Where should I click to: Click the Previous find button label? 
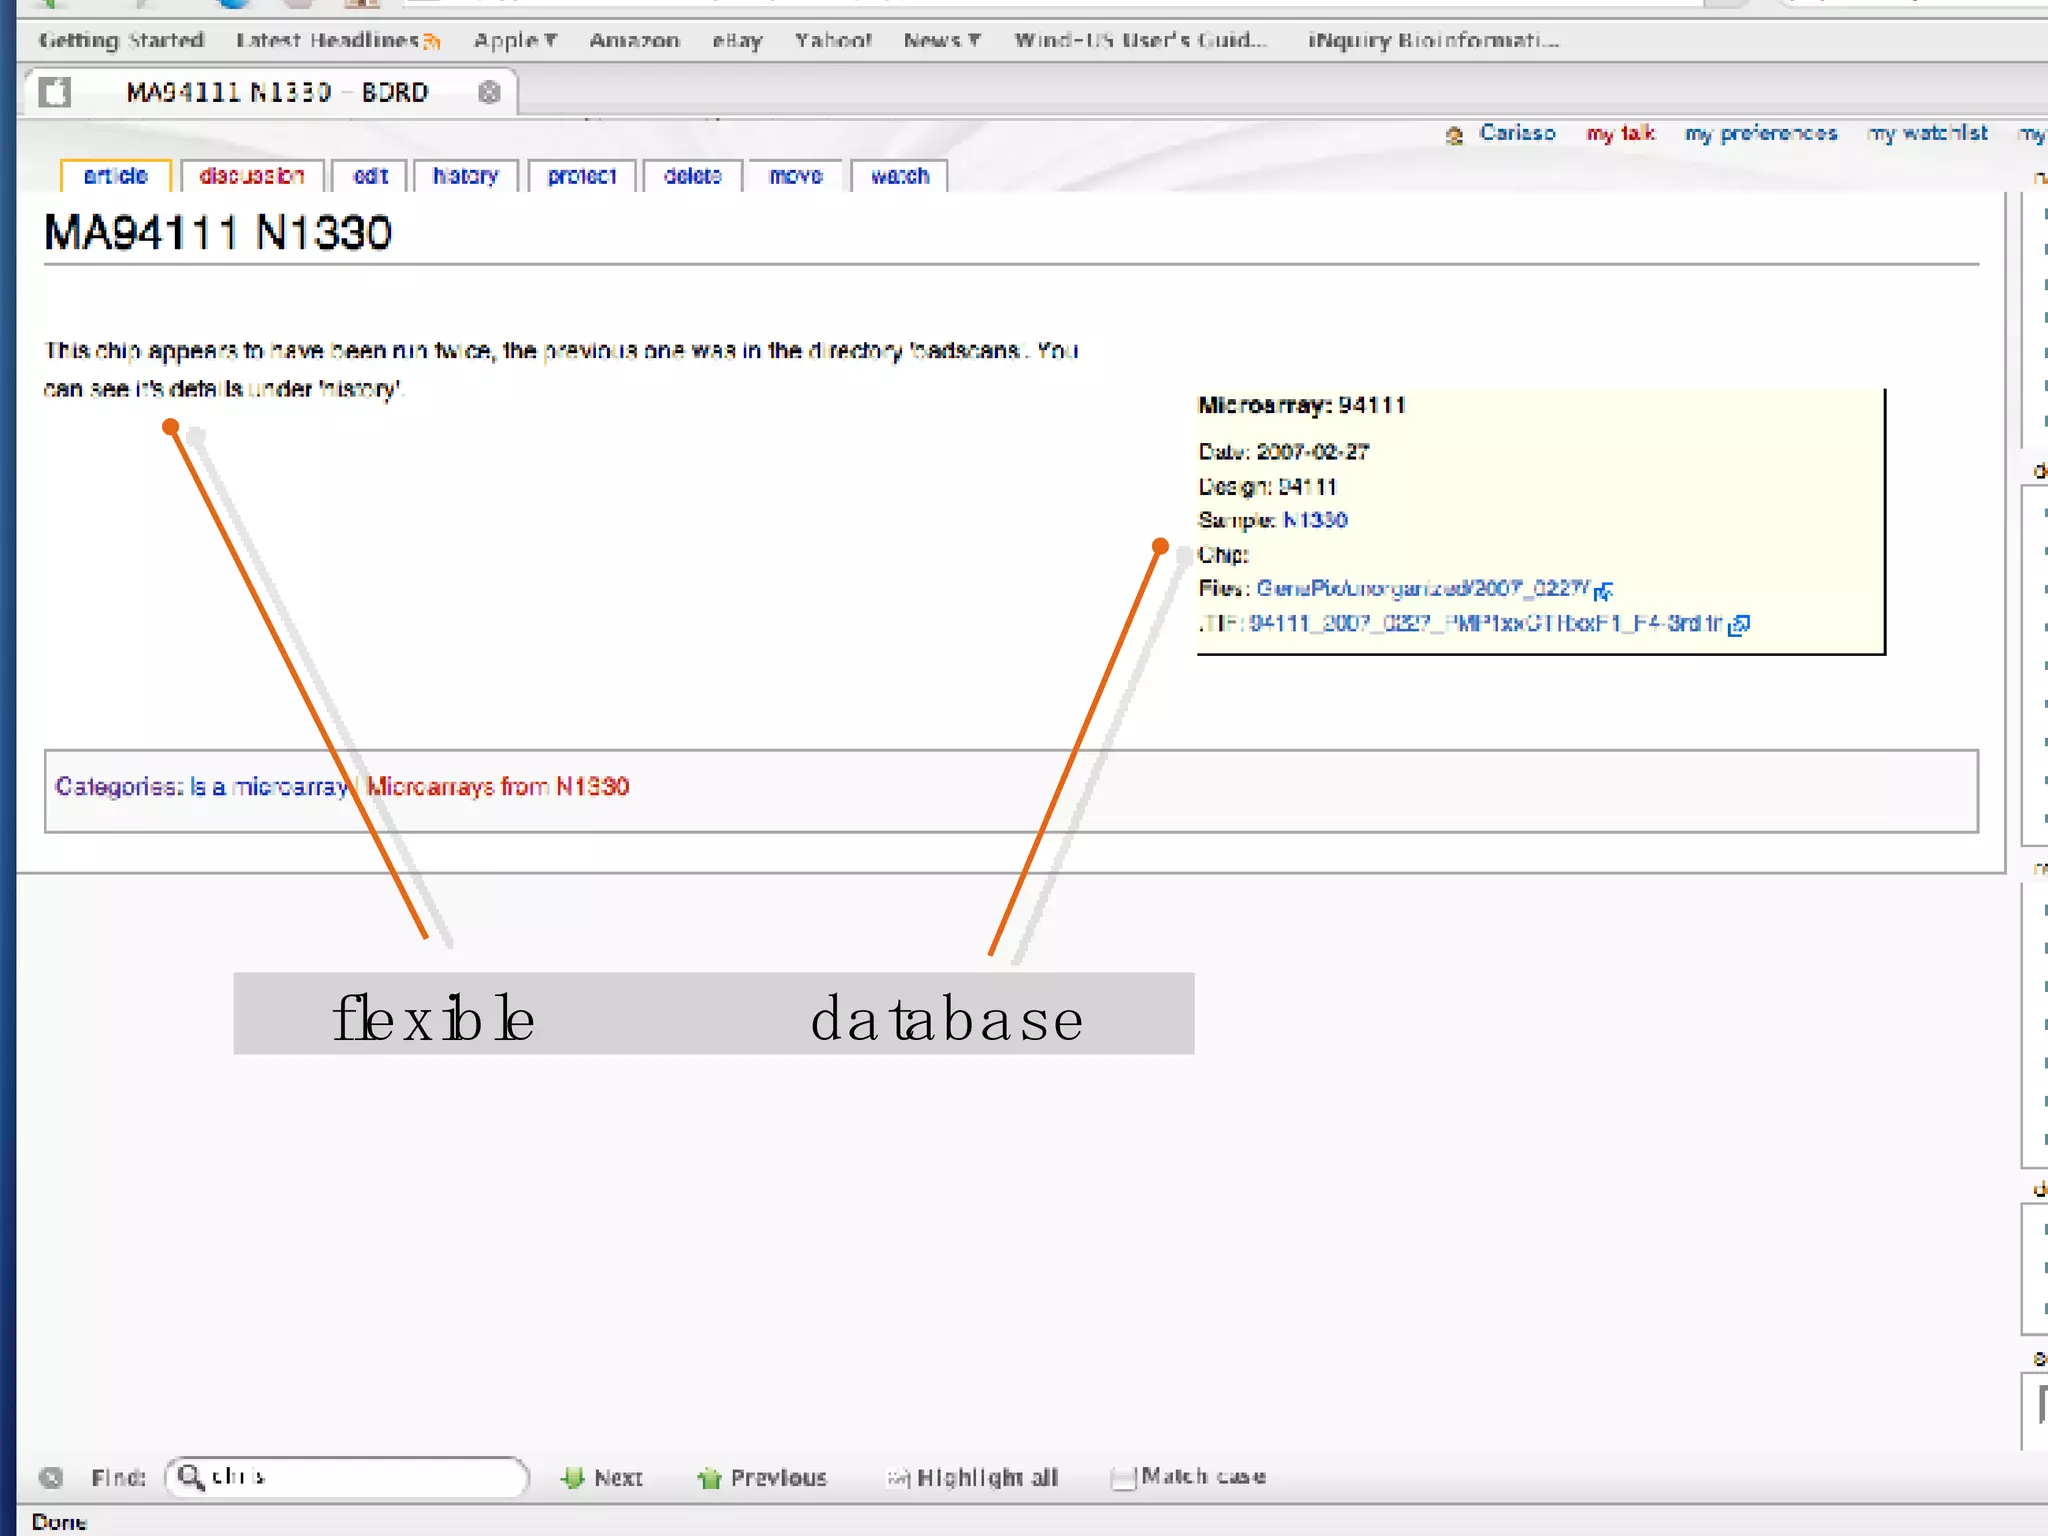[778, 1478]
